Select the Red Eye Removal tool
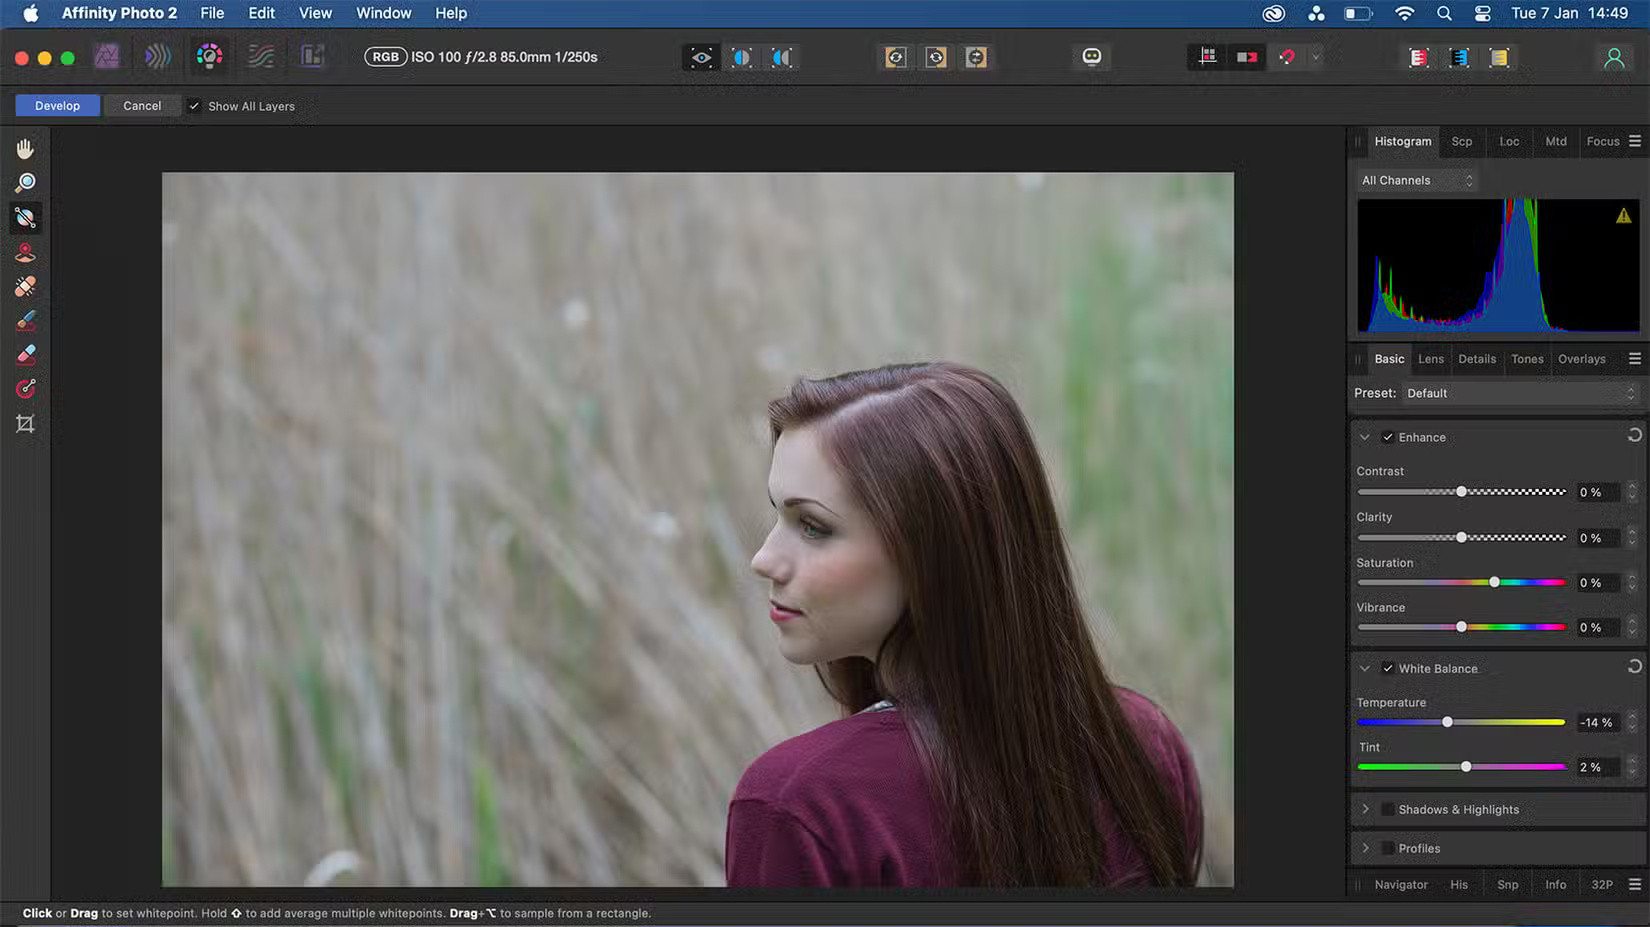The image size is (1650, 927). pyautogui.click(x=26, y=252)
